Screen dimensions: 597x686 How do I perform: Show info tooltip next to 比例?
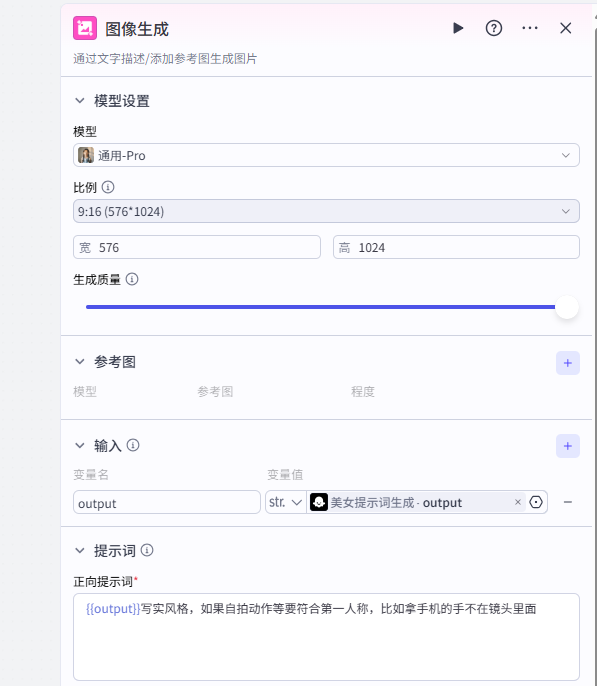pos(108,187)
